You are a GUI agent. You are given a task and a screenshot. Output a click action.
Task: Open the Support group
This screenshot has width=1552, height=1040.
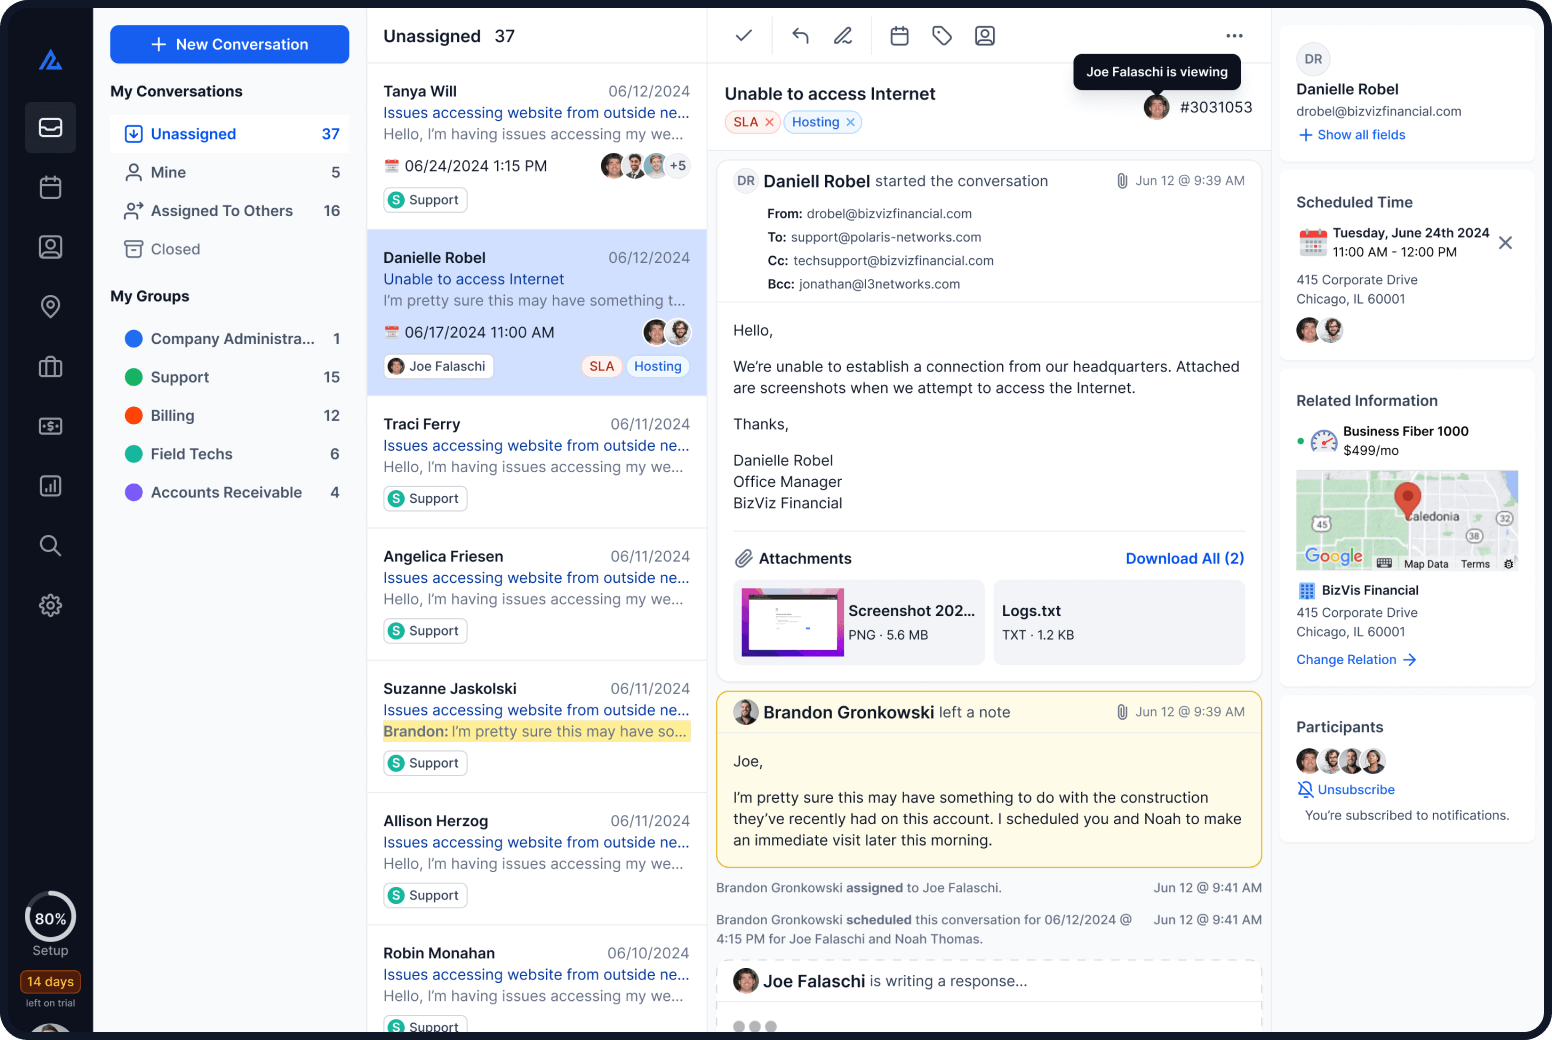[230, 377]
